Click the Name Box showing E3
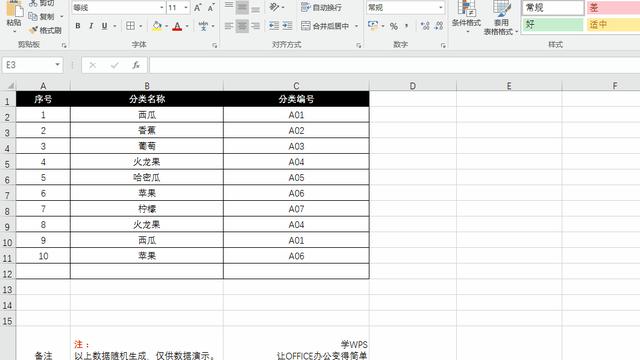The image size is (640, 360). tap(28, 65)
